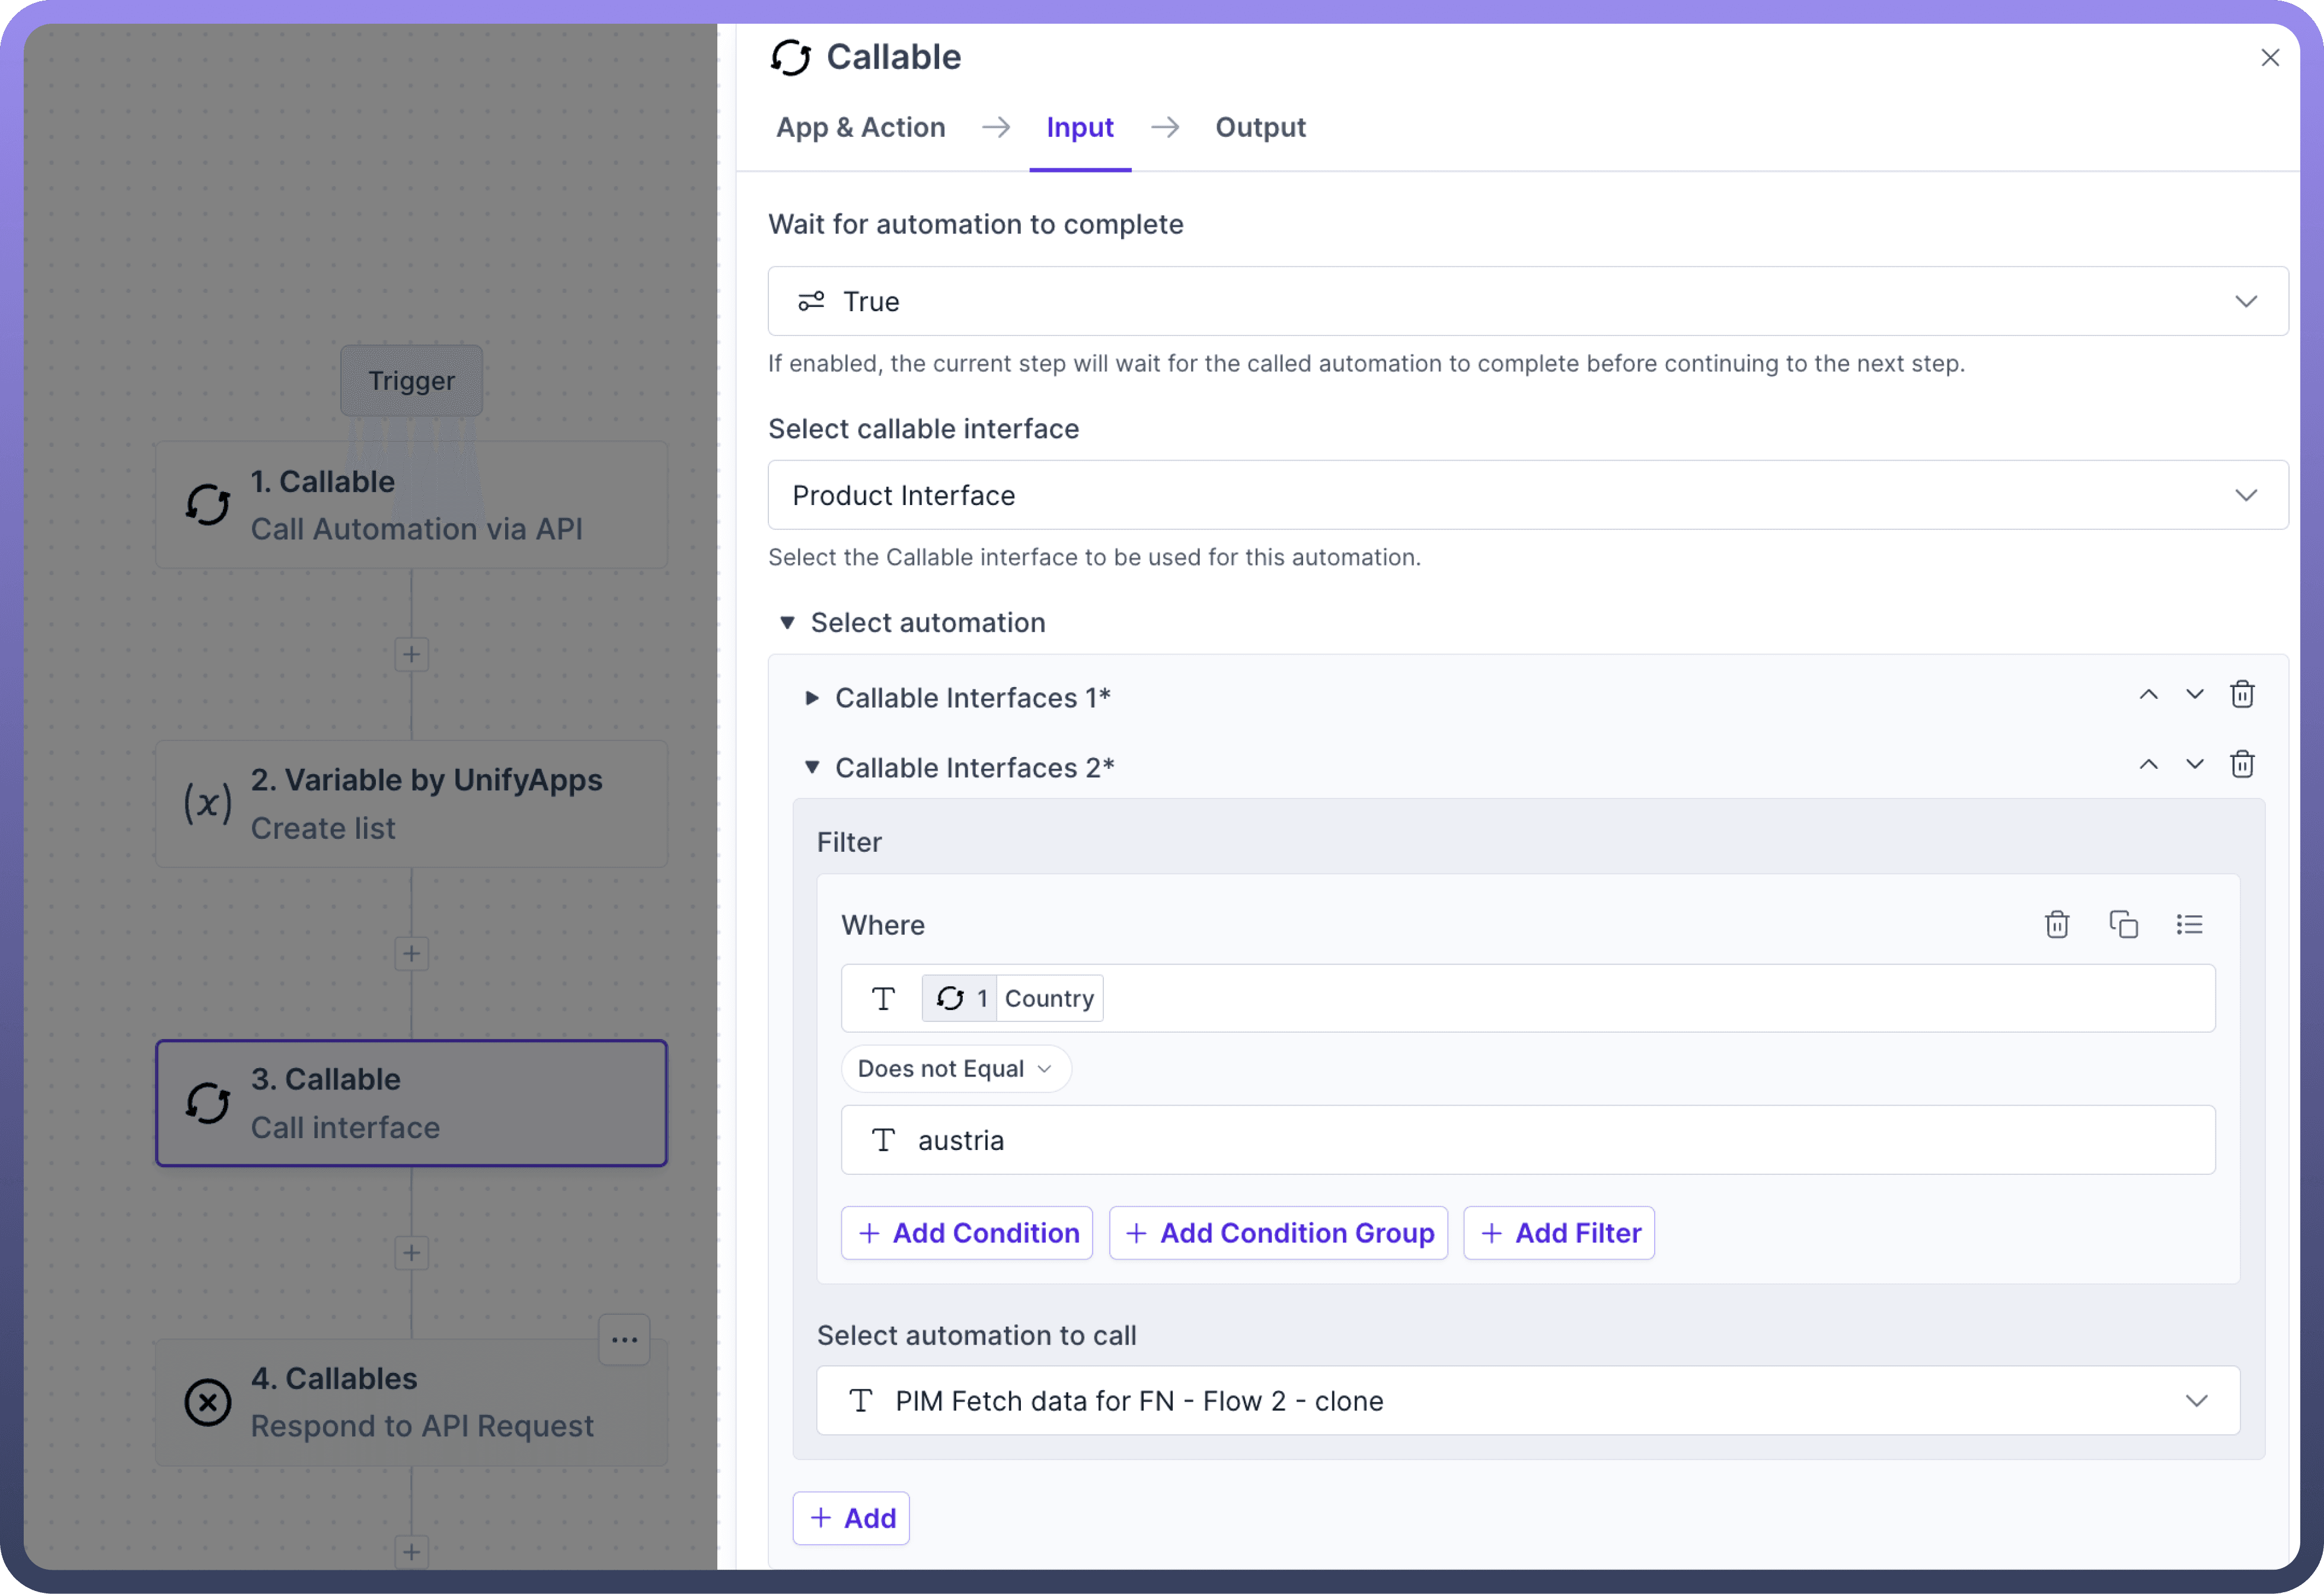
Task: Switch to App & Action tab
Action: 860,128
